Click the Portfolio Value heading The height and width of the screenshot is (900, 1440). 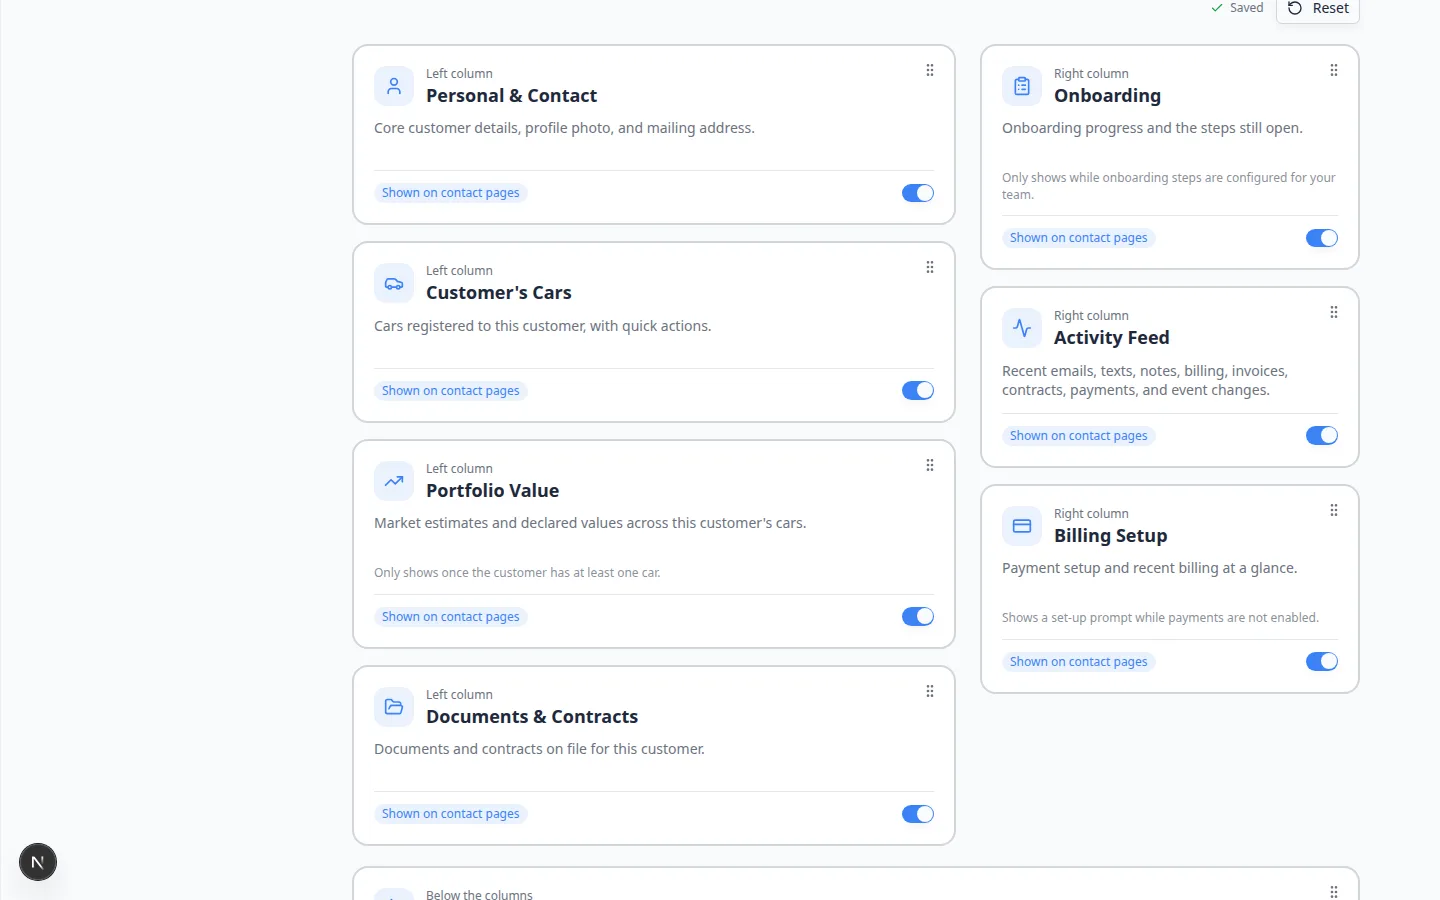492,491
